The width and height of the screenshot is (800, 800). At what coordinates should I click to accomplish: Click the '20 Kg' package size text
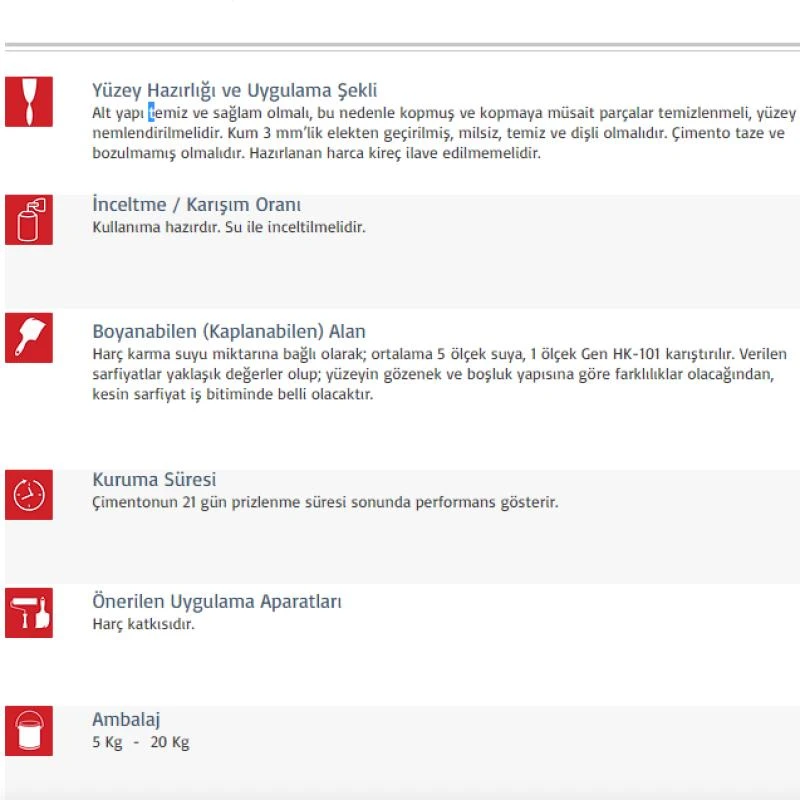click(169, 742)
